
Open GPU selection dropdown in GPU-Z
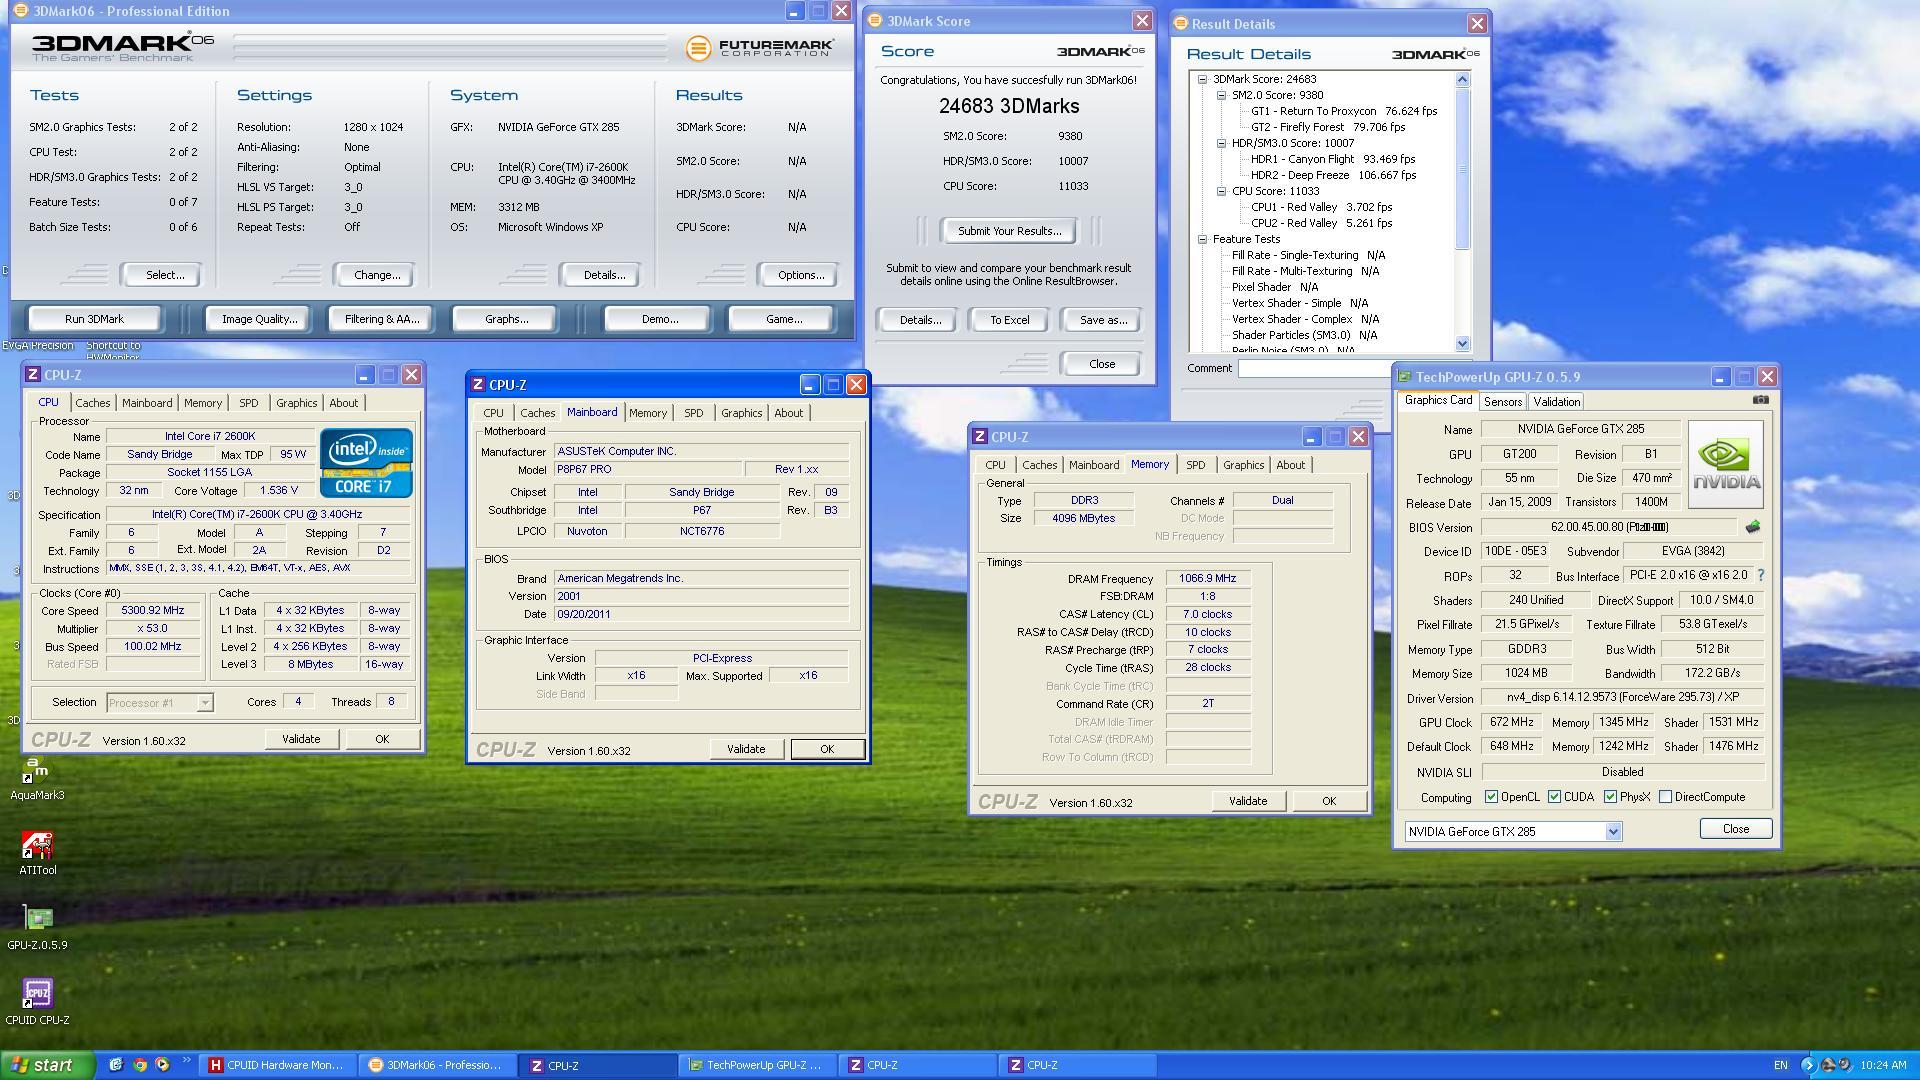(x=1613, y=832)
